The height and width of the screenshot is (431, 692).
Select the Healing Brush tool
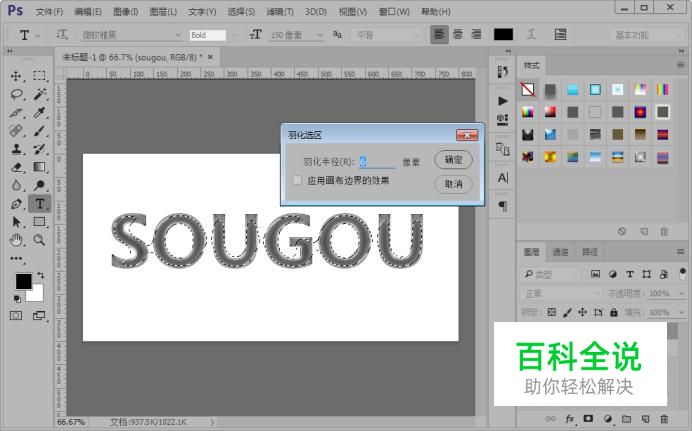pos(16,131)
